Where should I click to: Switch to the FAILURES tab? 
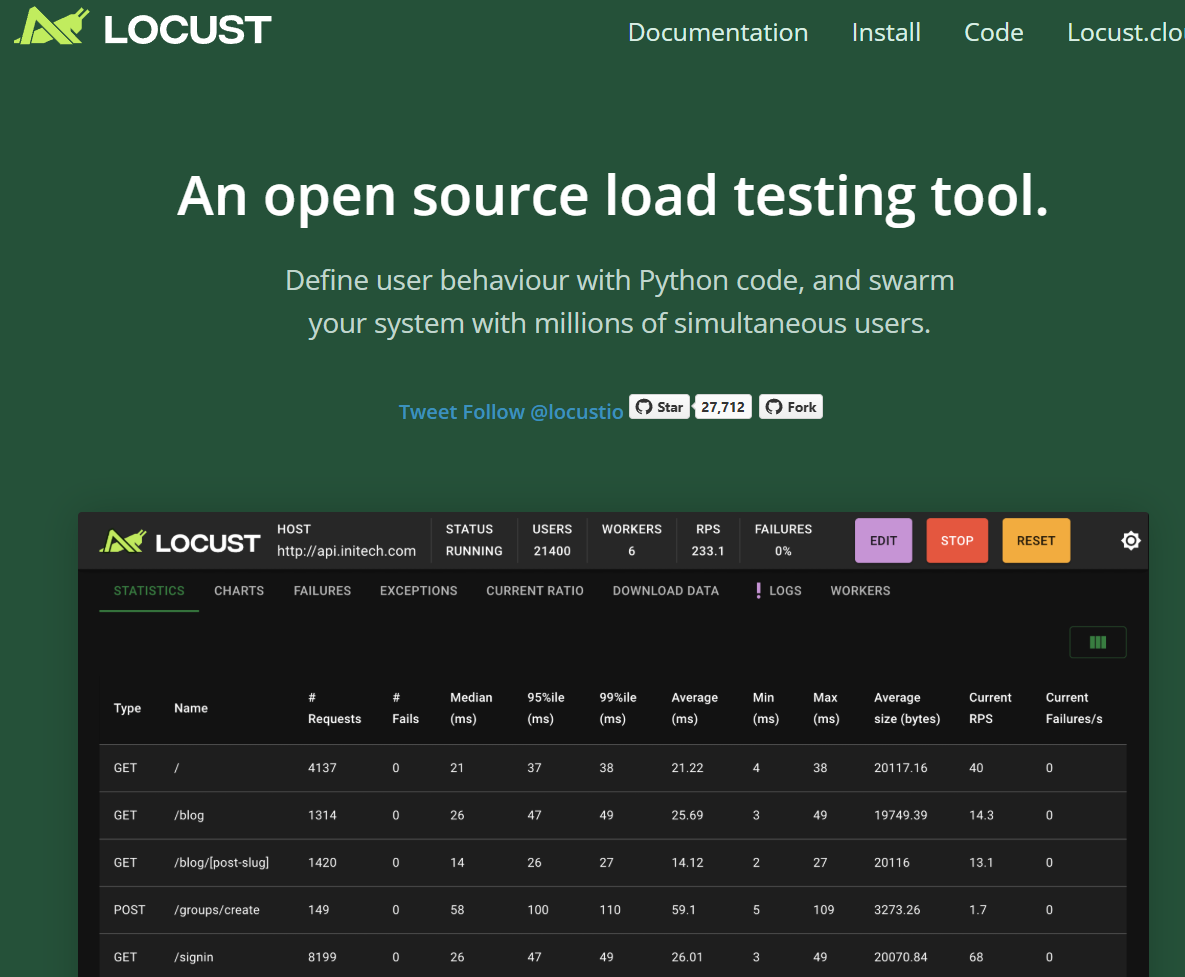click(322, 591)
